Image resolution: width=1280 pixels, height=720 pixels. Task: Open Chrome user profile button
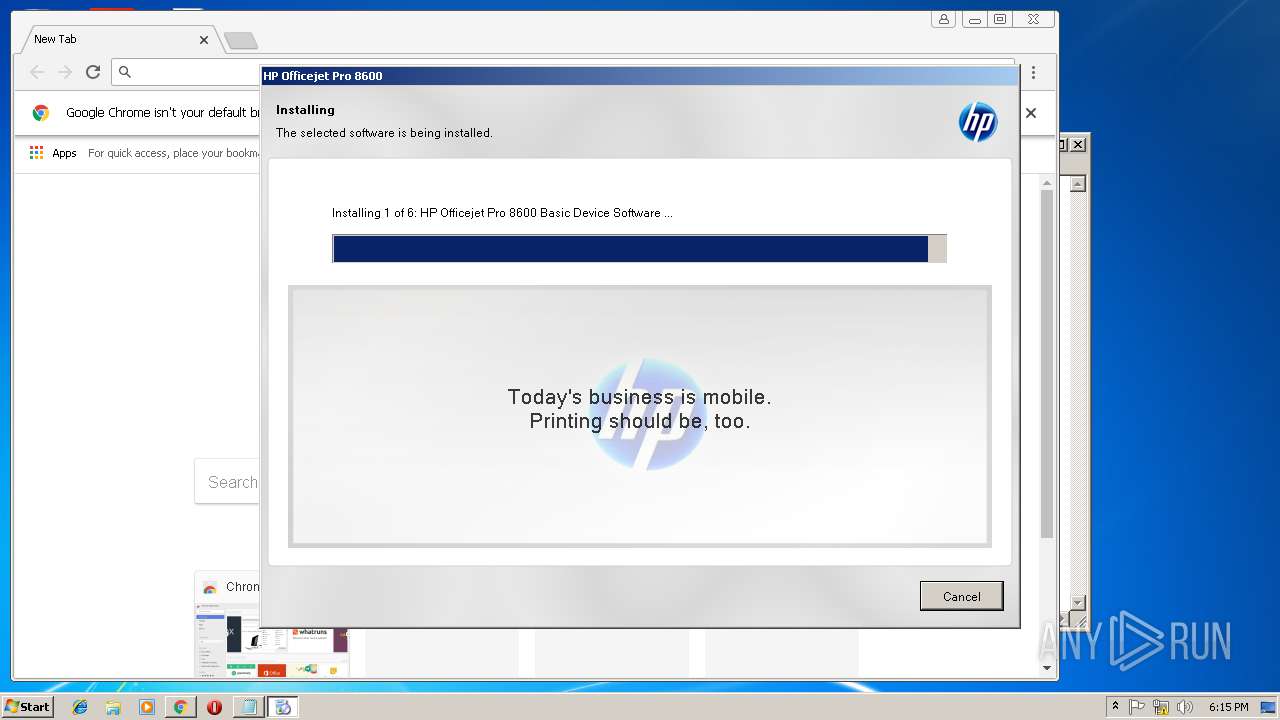click(943, 19)
